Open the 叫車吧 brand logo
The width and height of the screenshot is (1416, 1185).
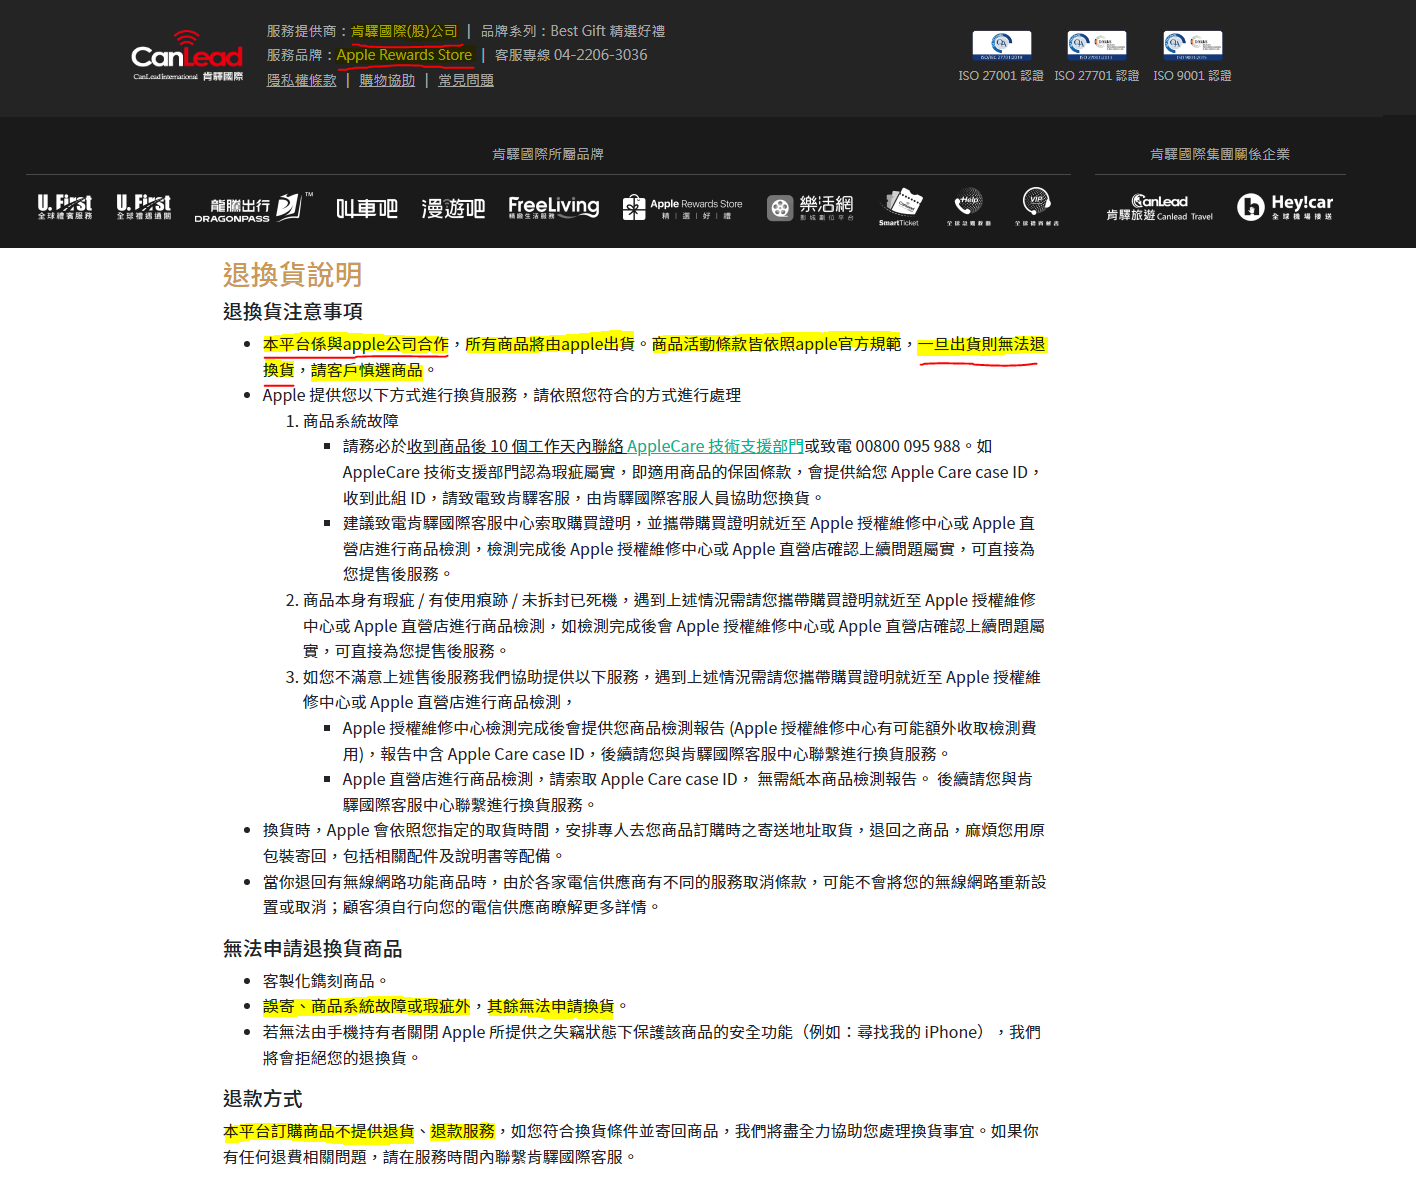coord(366,208)
